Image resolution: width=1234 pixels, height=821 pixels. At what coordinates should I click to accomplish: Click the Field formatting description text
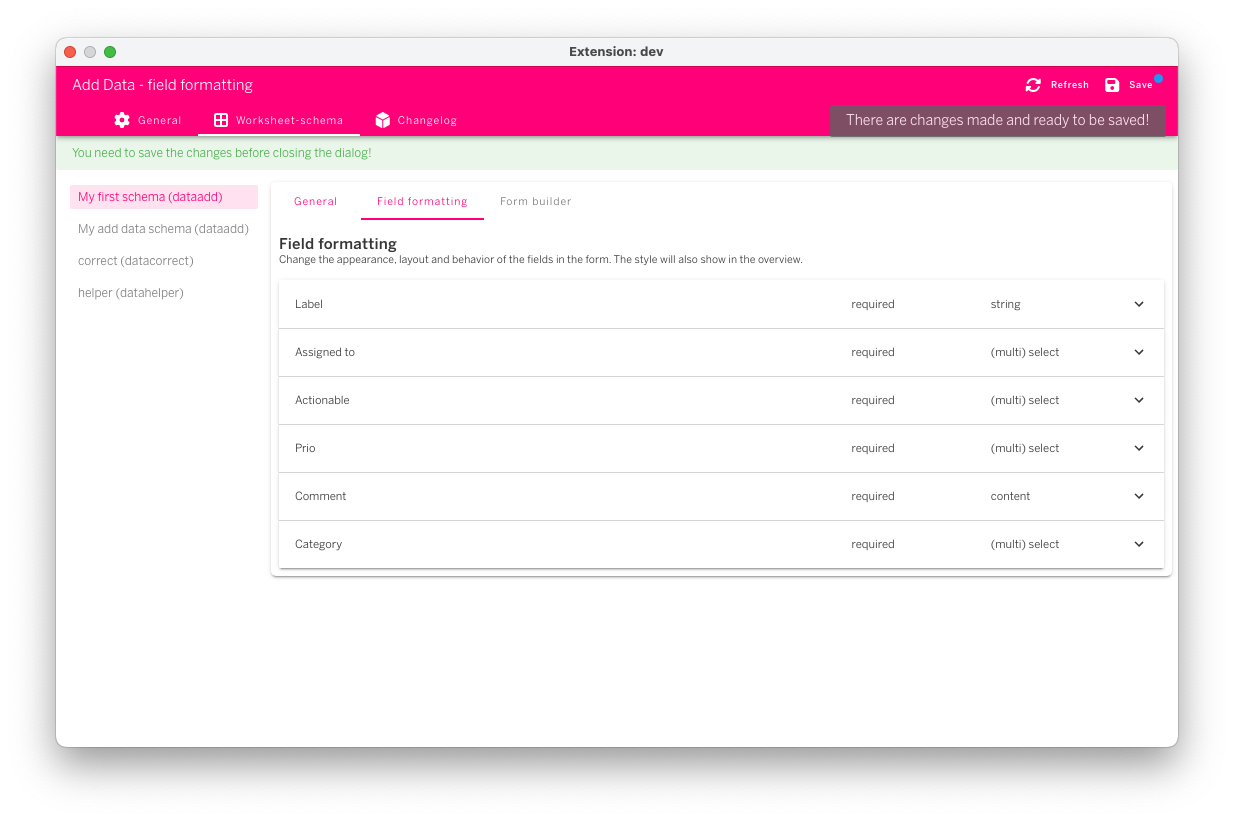[x=541, y=259]
